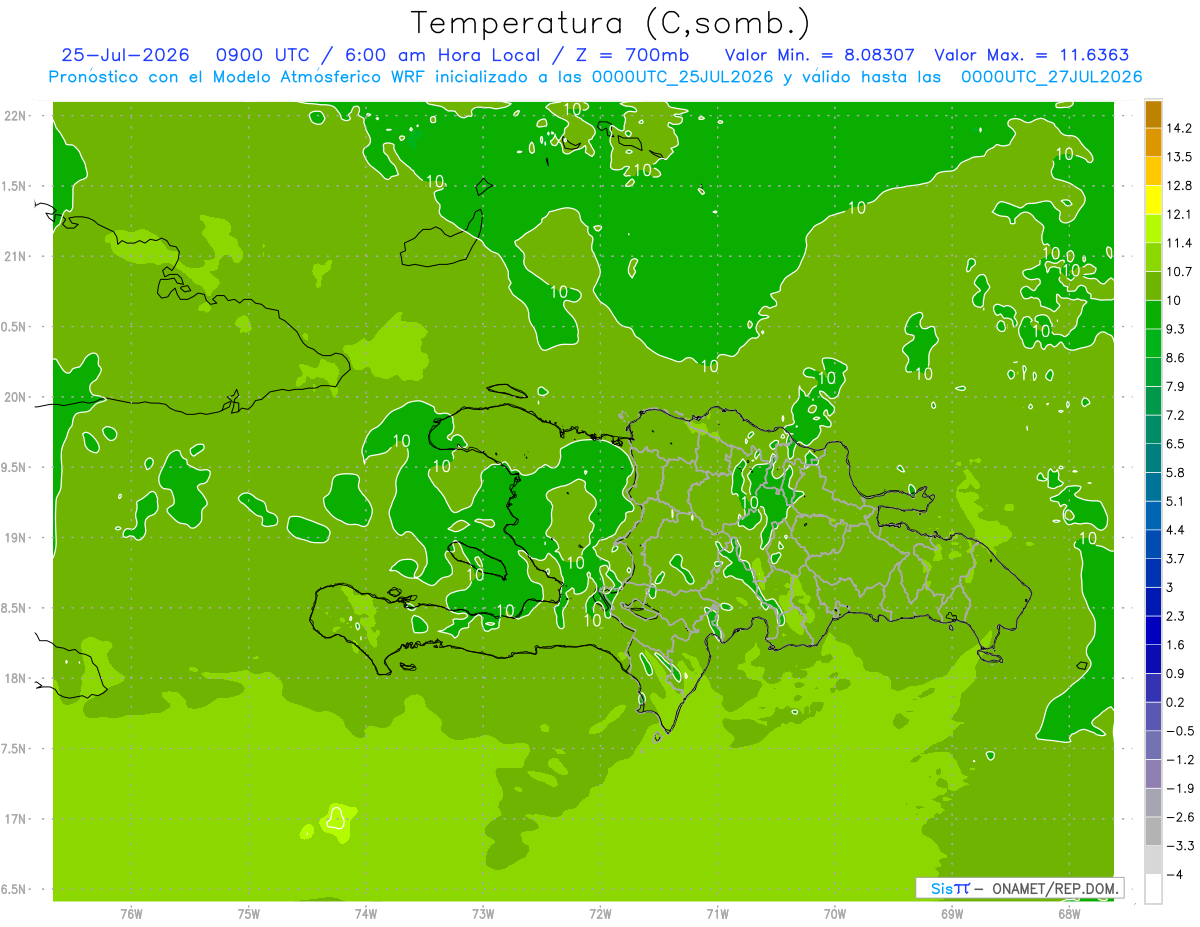Click the "22N" latitude axis label
The image size is (1200, 927).
pos(15,116)
